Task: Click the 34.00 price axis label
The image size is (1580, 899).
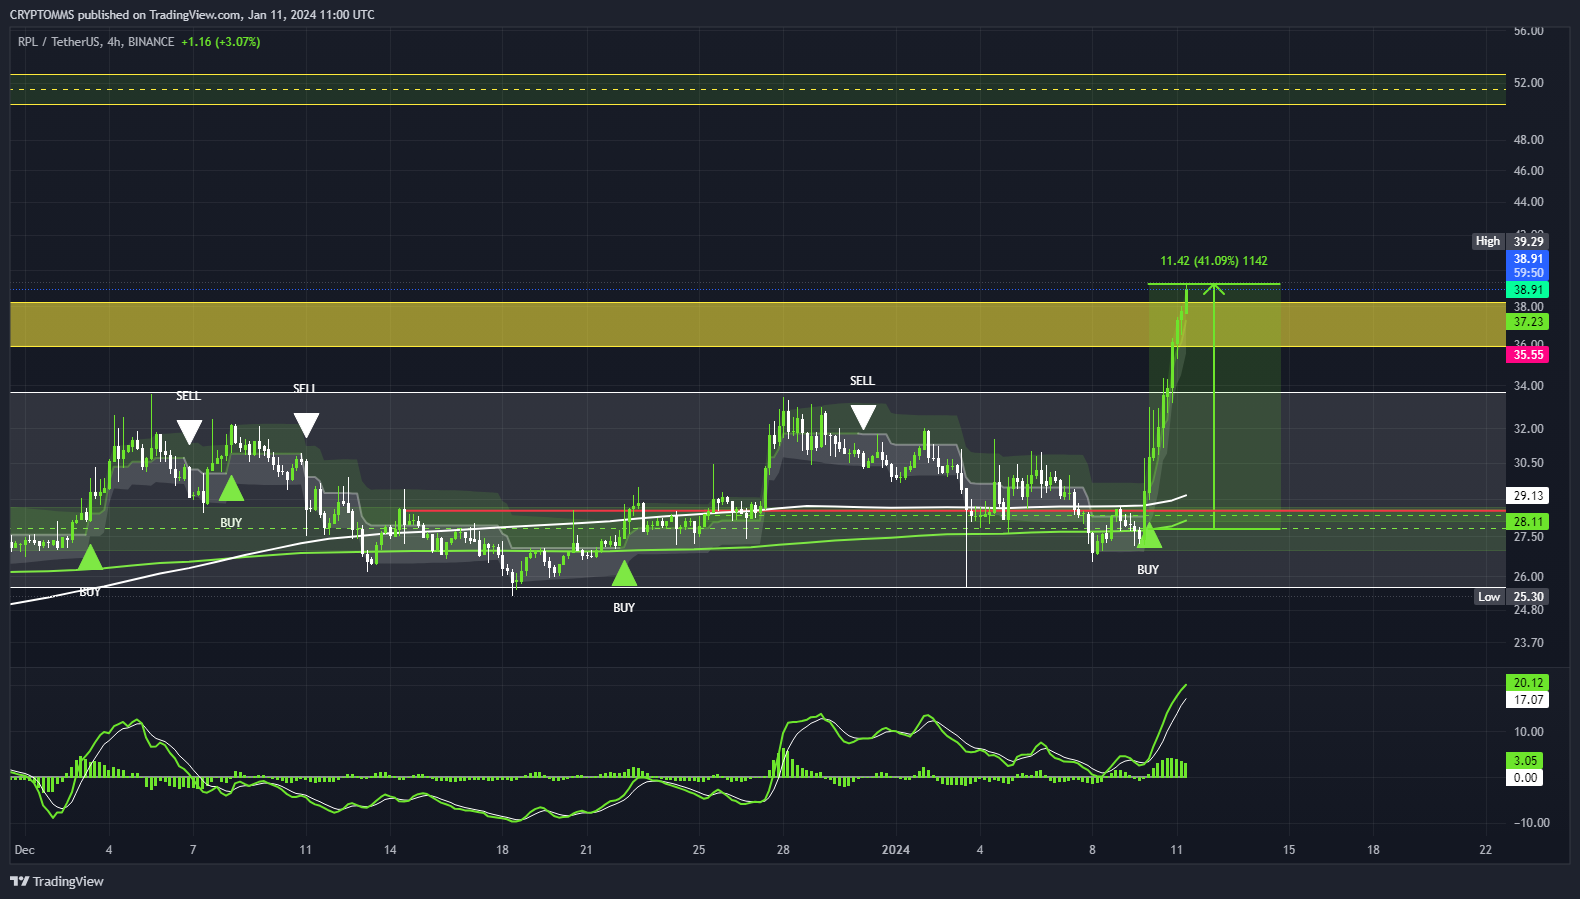Action: pyautogui.click(x=1528, y=386)
